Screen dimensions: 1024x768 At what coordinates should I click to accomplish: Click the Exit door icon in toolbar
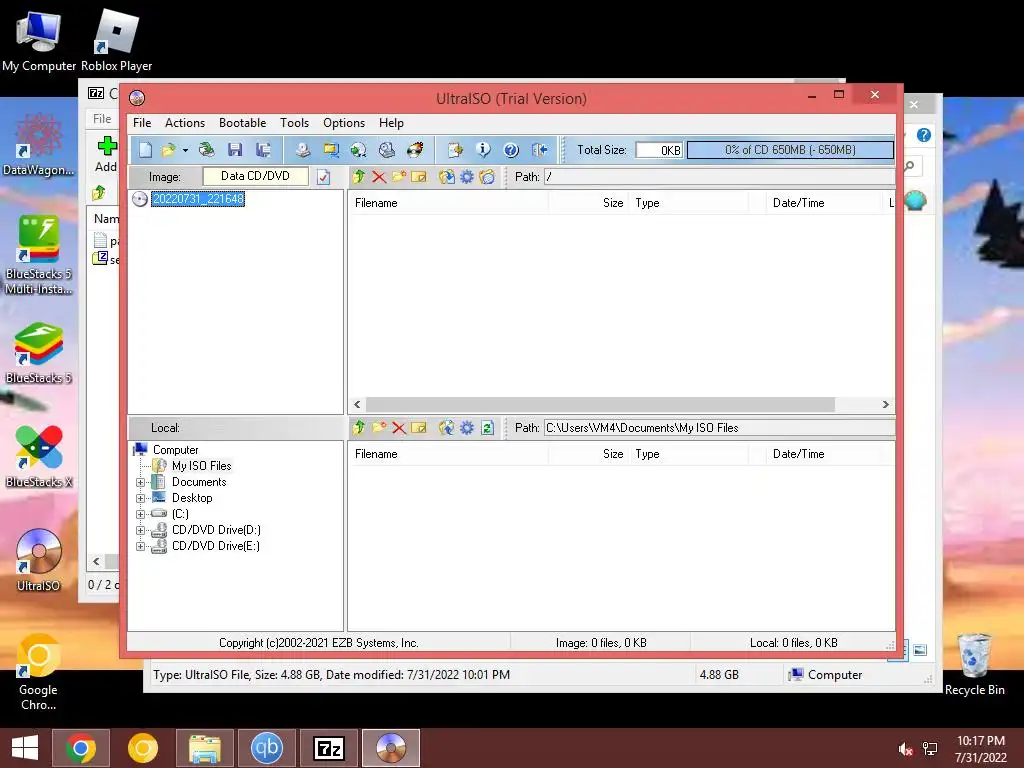[x=539, y=150]
